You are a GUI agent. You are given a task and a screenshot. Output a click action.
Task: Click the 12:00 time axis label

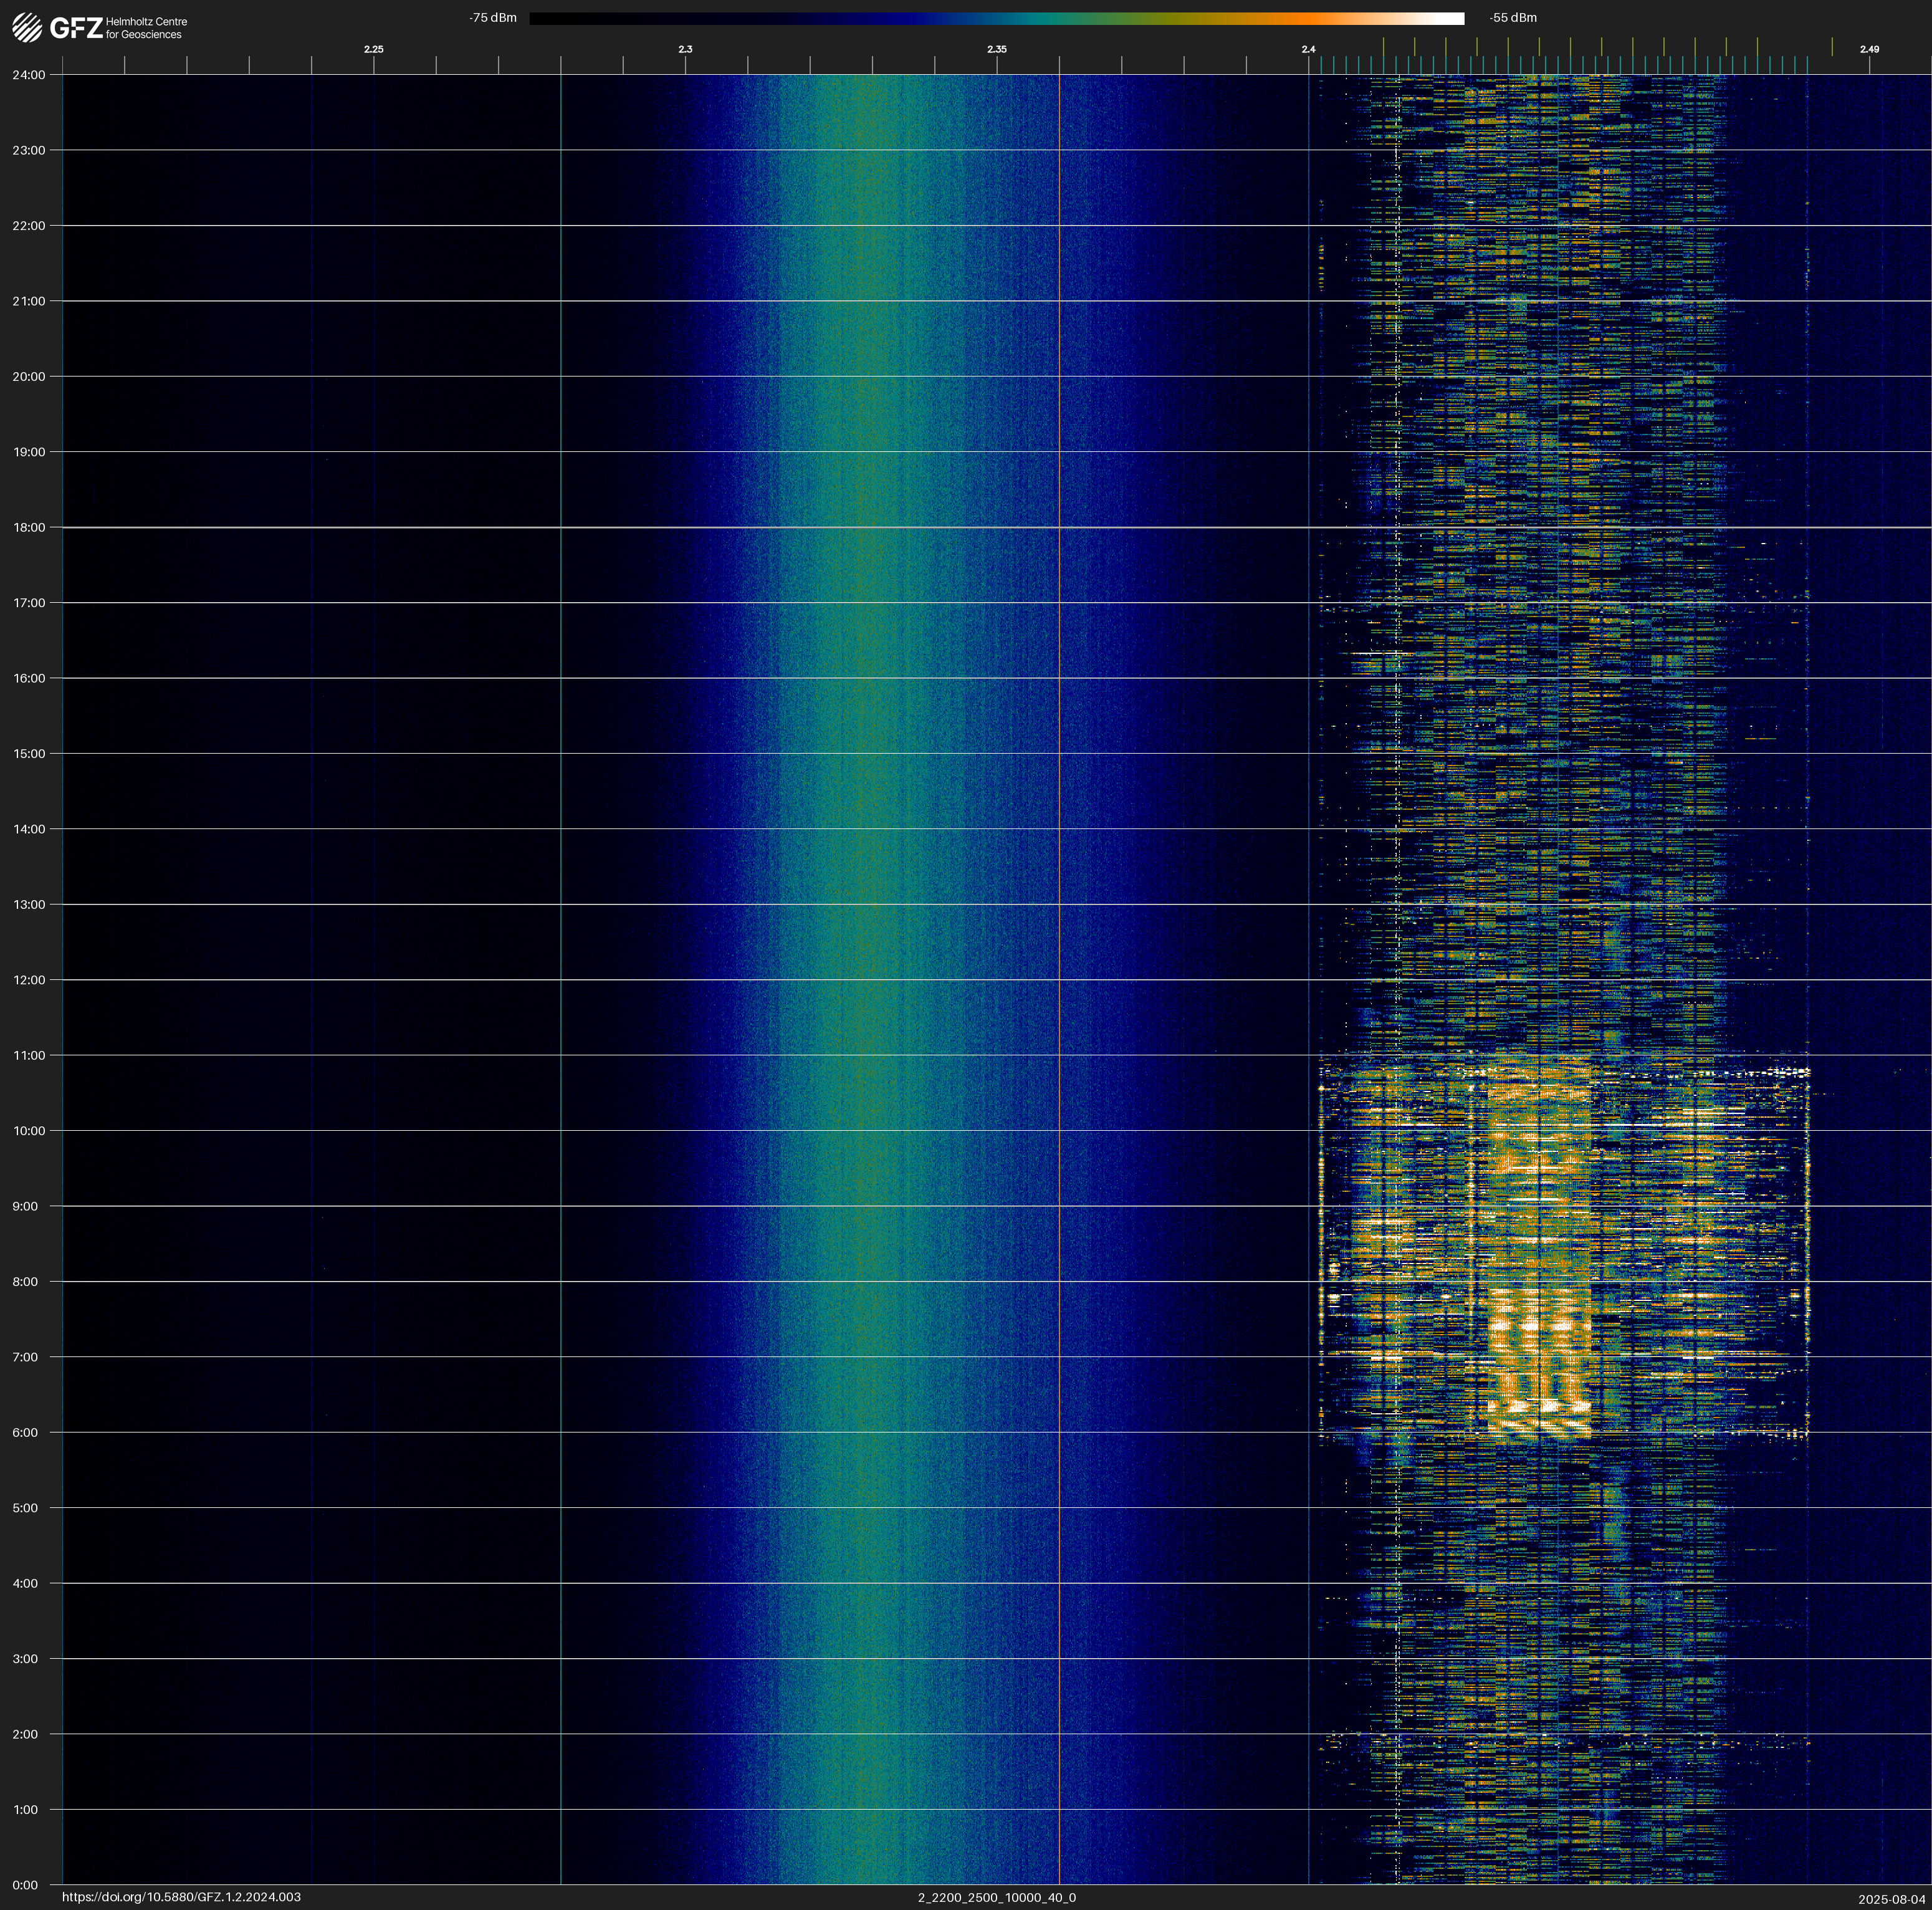(29, 980)
